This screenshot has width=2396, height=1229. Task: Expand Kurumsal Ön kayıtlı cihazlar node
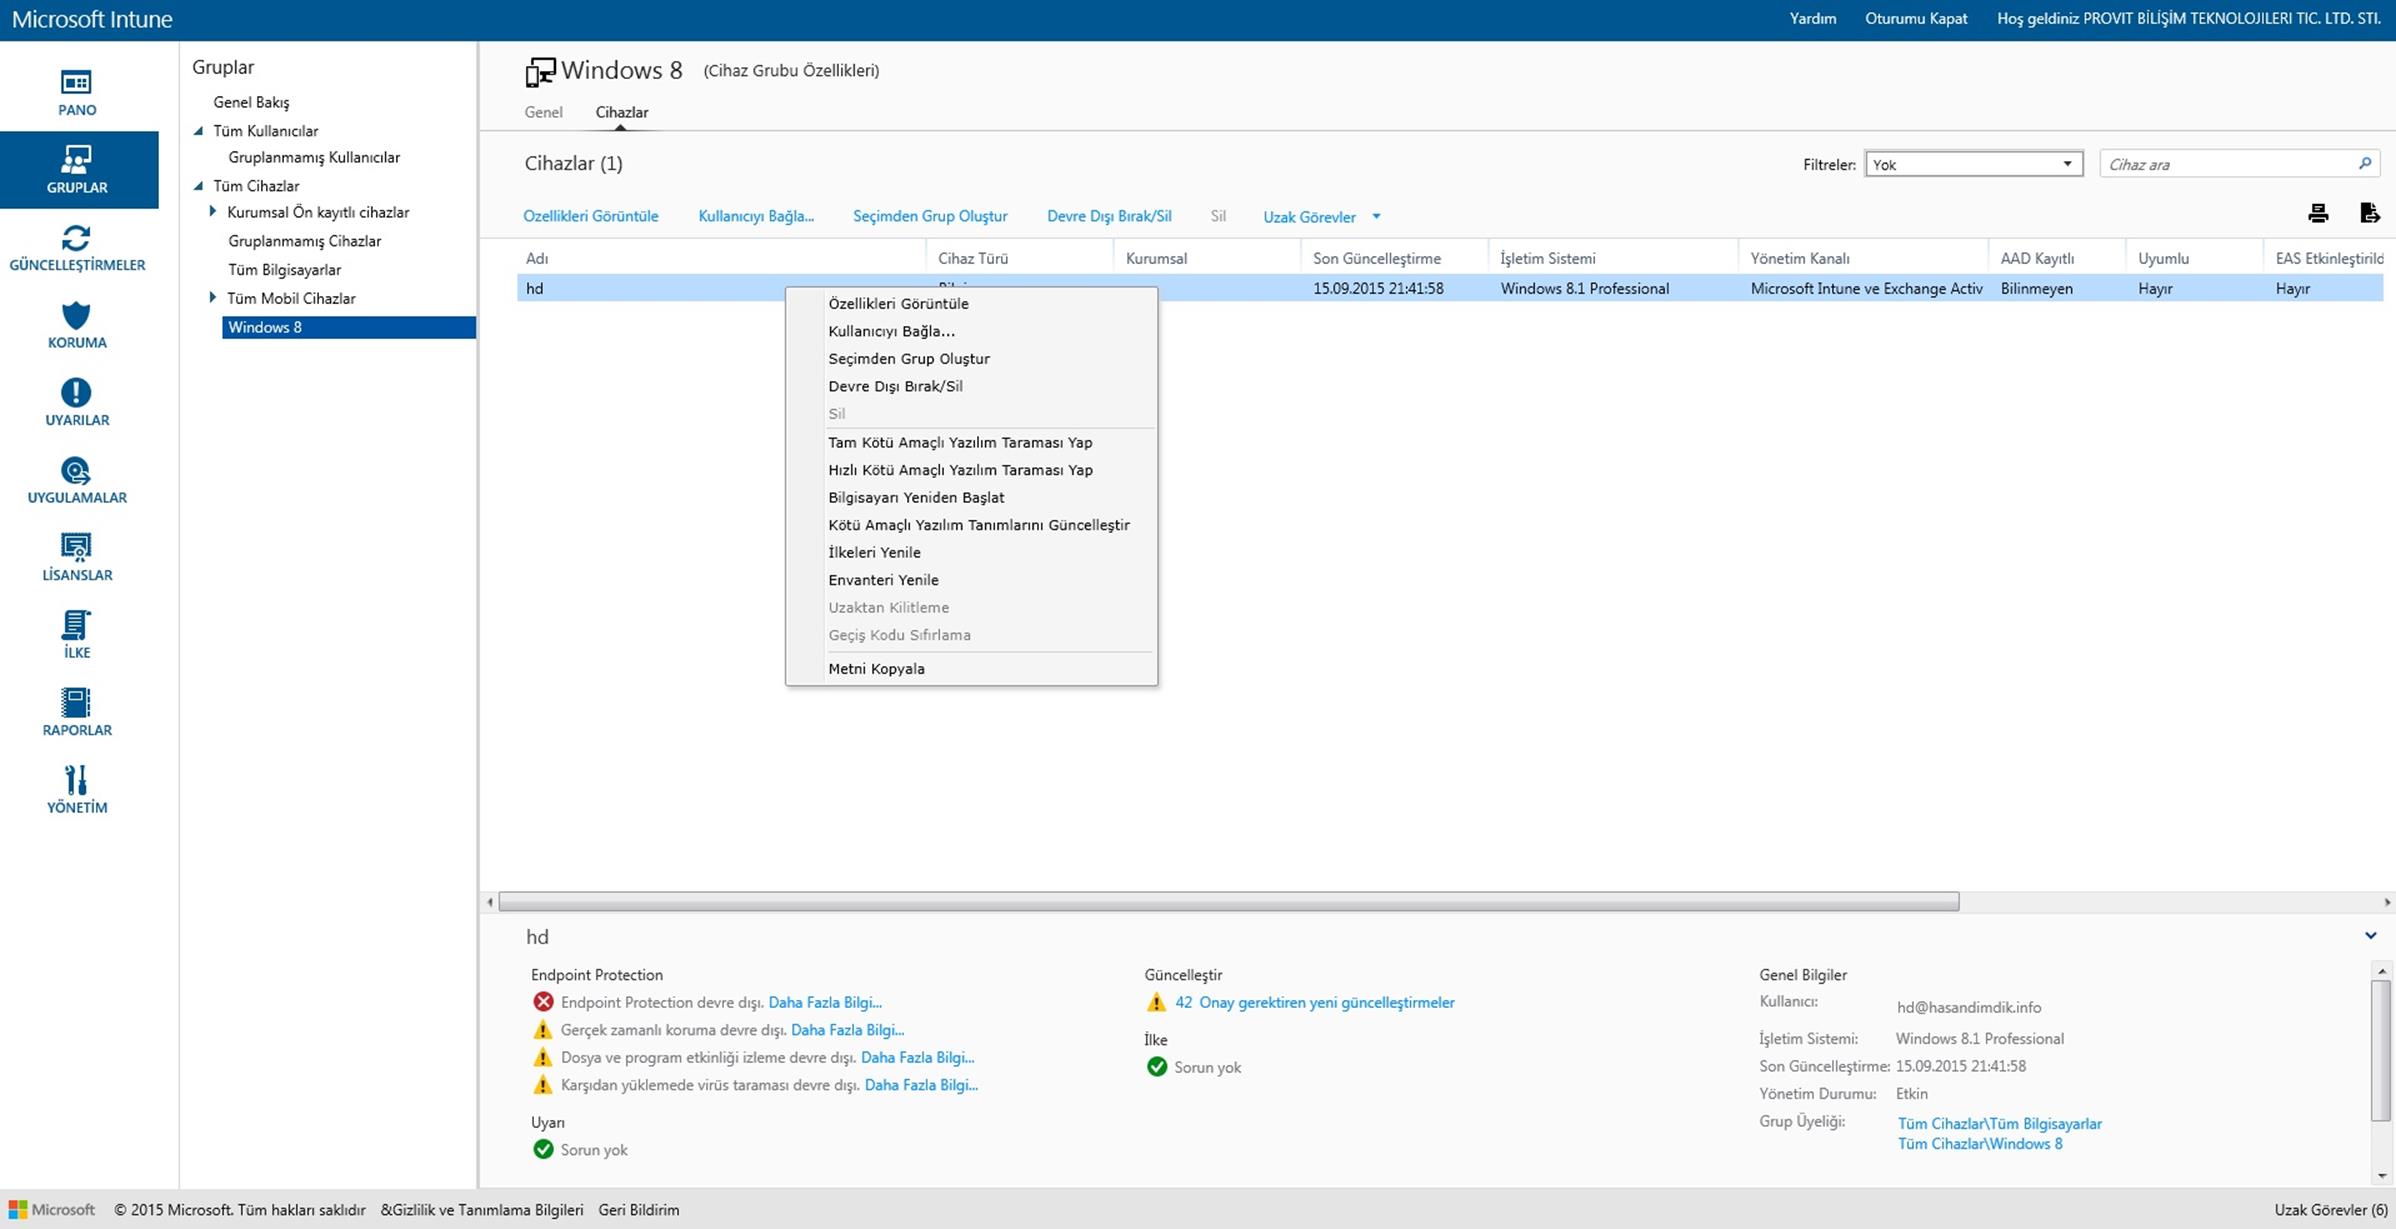point(212,212)
